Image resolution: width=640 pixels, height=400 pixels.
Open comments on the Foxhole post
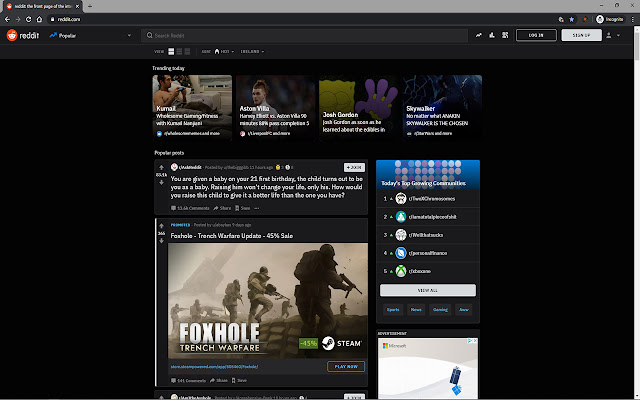pos(188,380)
